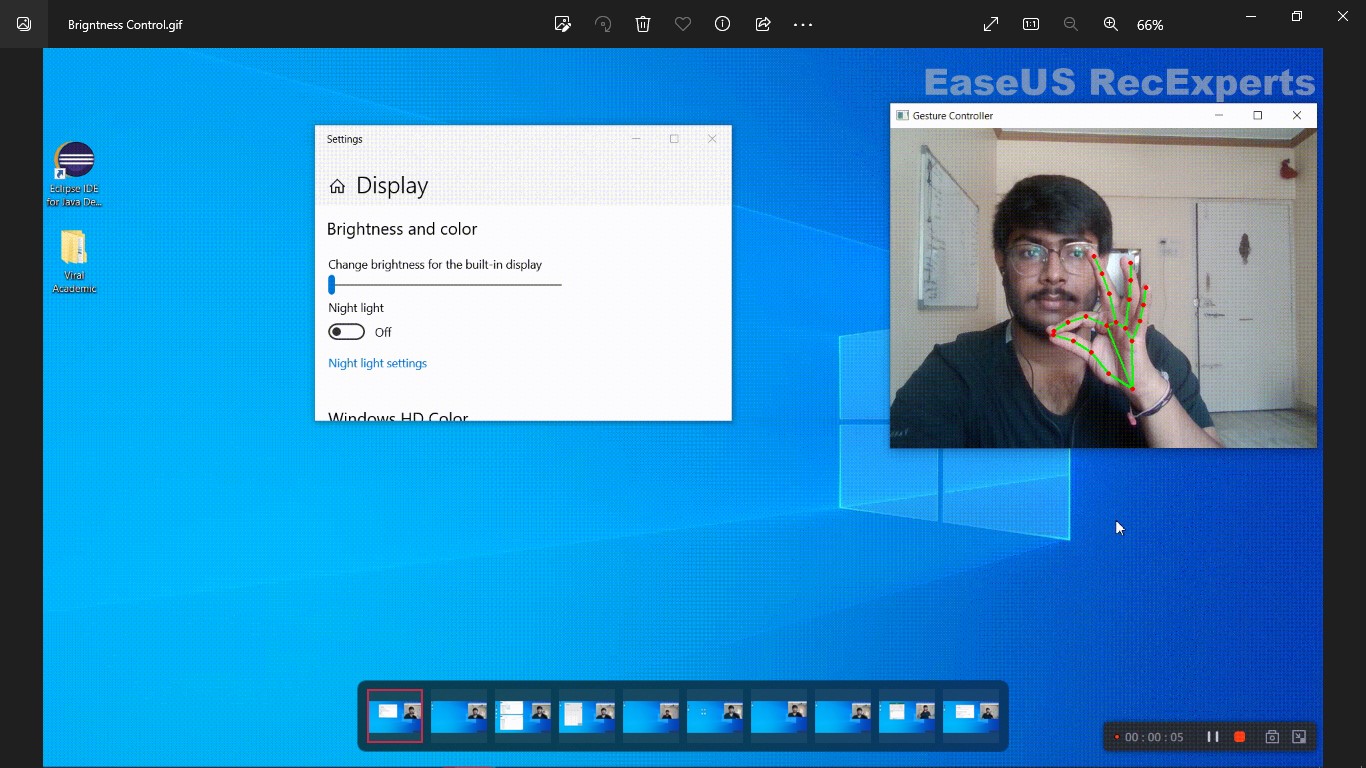The height and width of the screenshot is (768, 1366).
Task: Click the Rotate icon in toolbar
Action: pyautogui.click(x=603, y=24)
